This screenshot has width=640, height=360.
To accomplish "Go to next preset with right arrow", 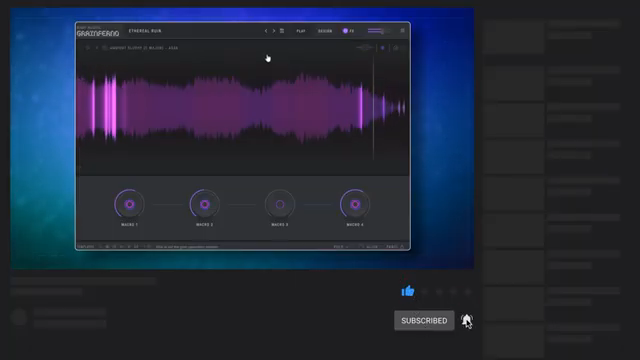I will pos(274,31).
